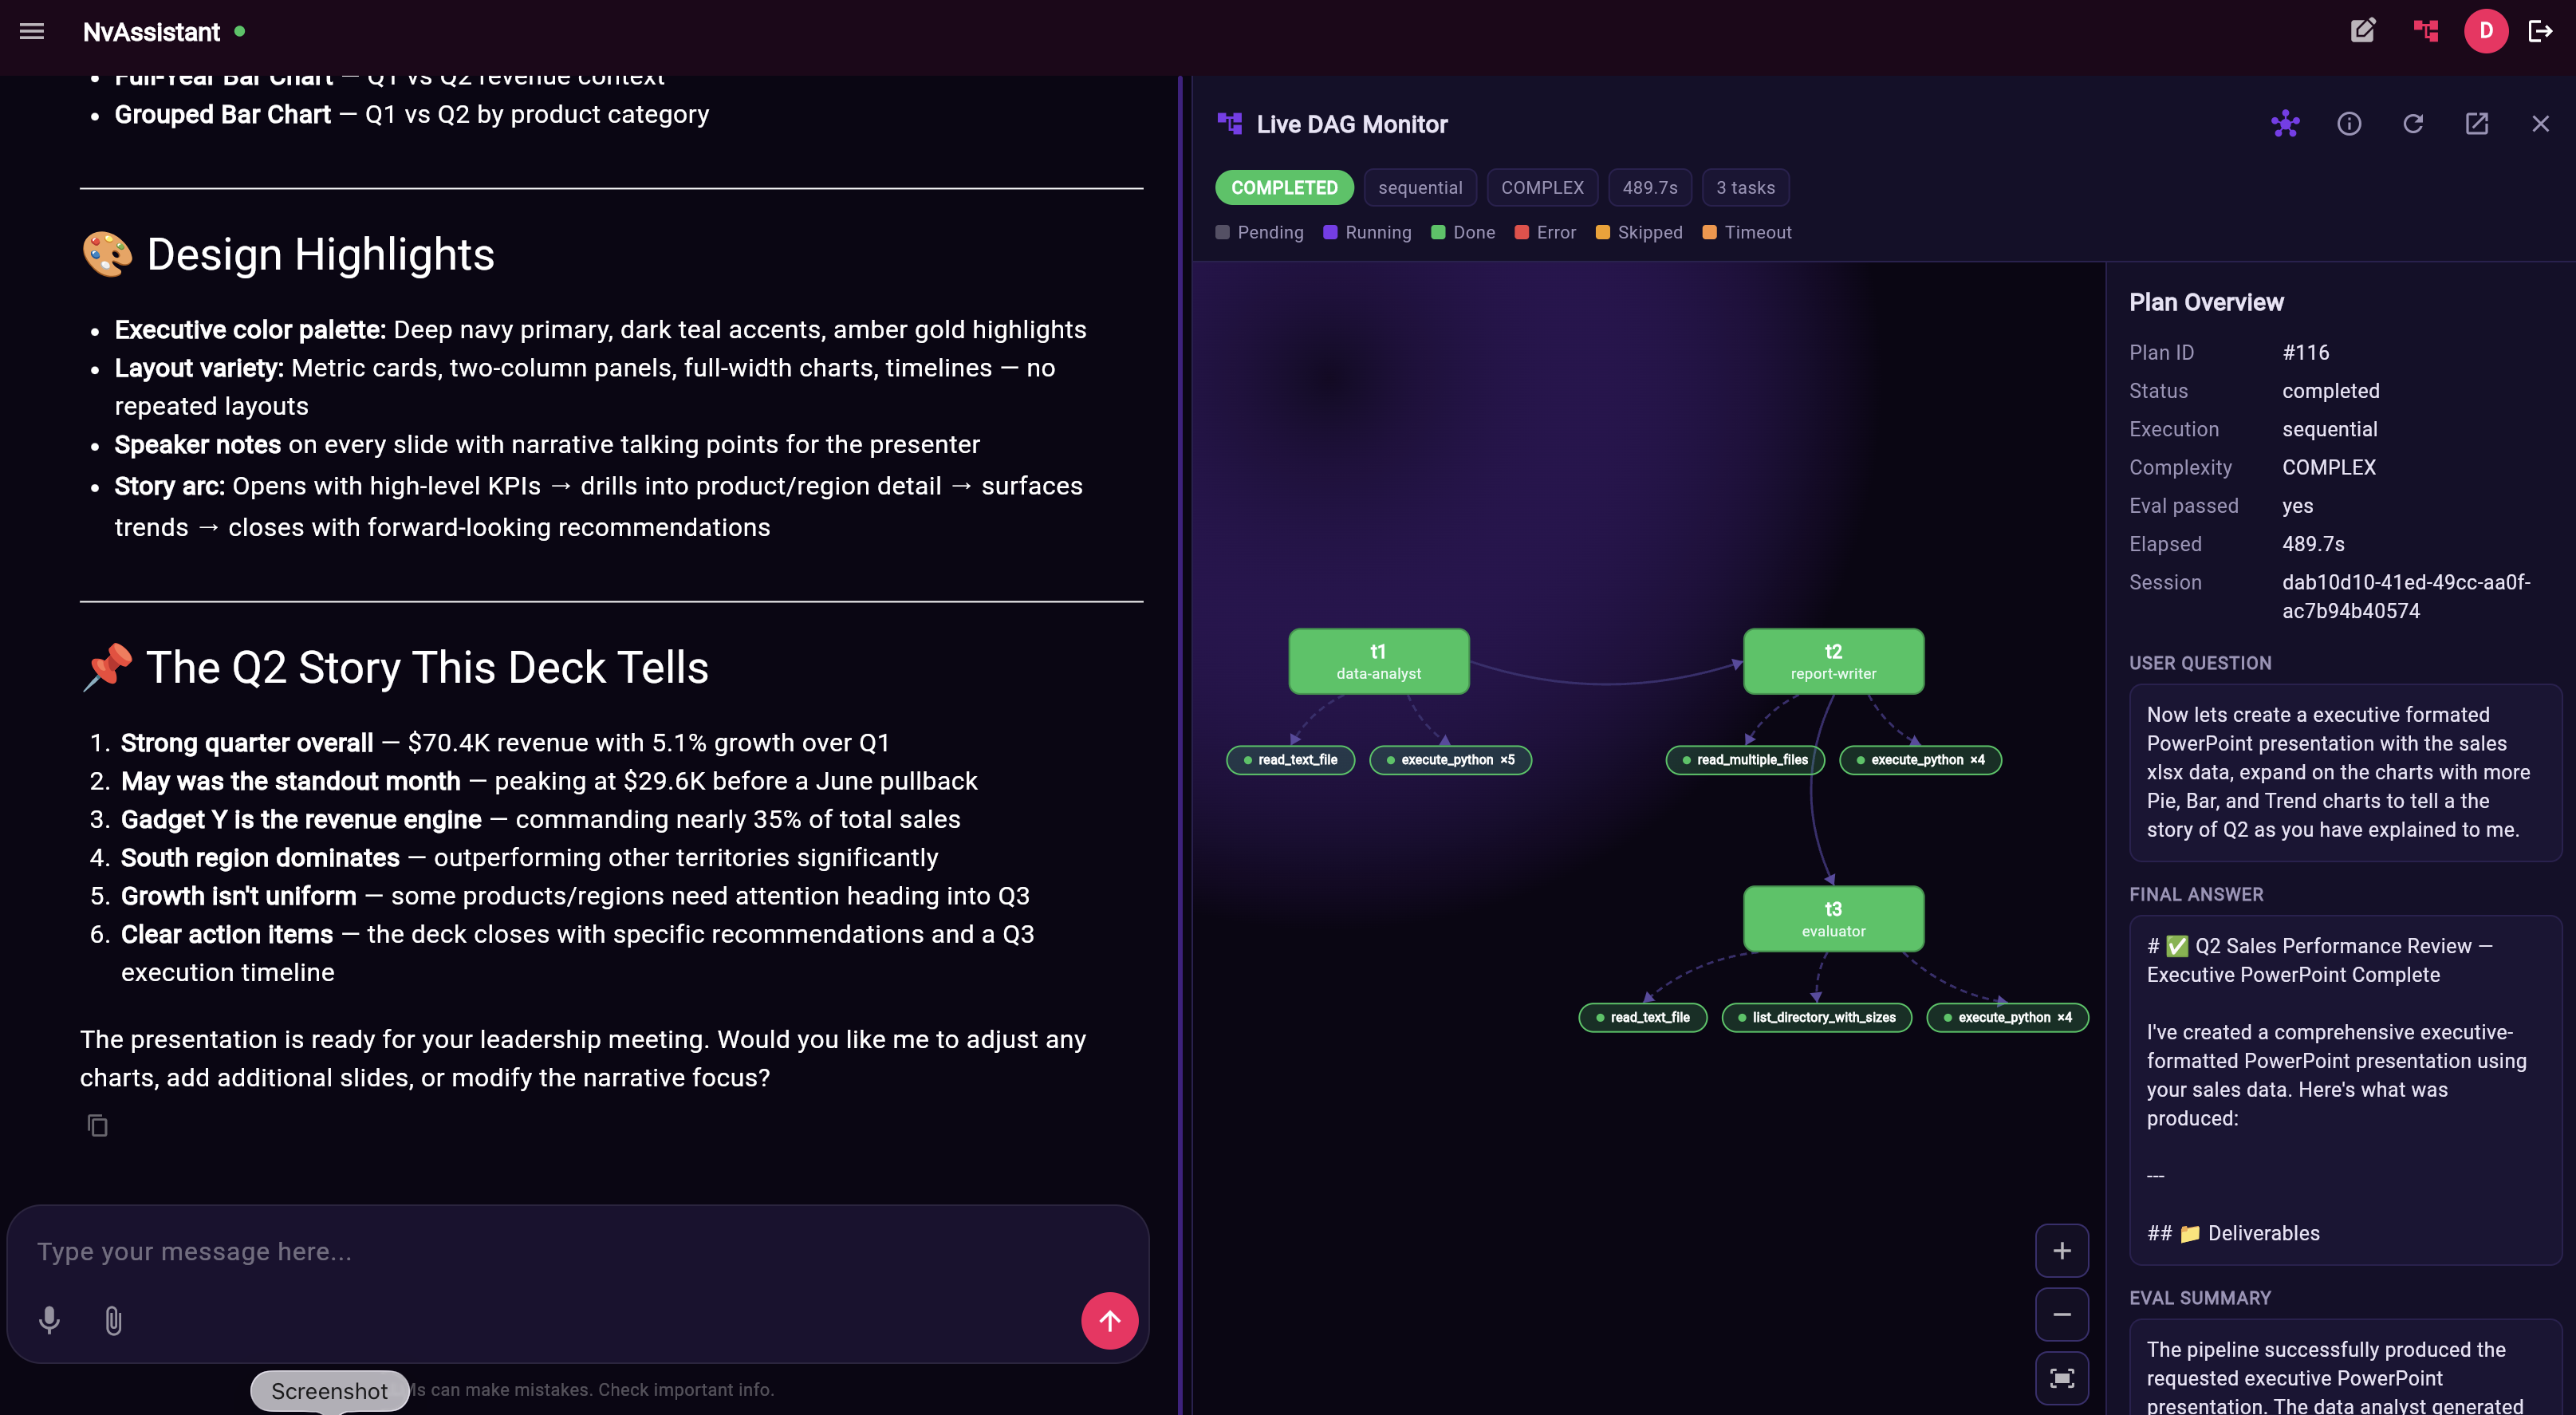Start voice input with microphone

tap(49, 1321)
